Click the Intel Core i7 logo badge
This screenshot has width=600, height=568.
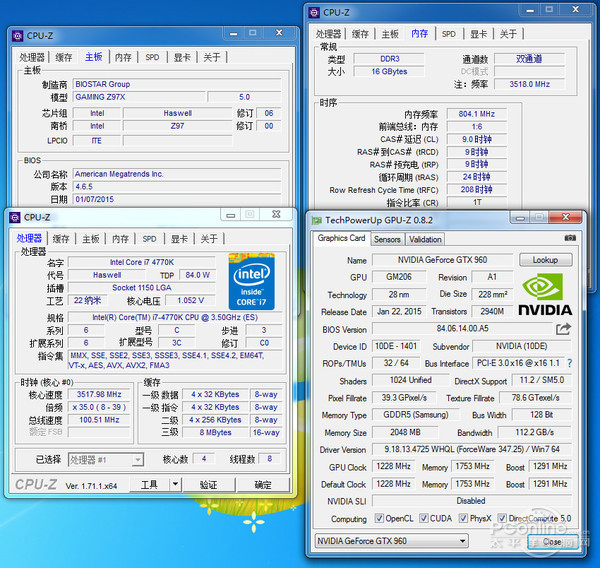point(251,281)
